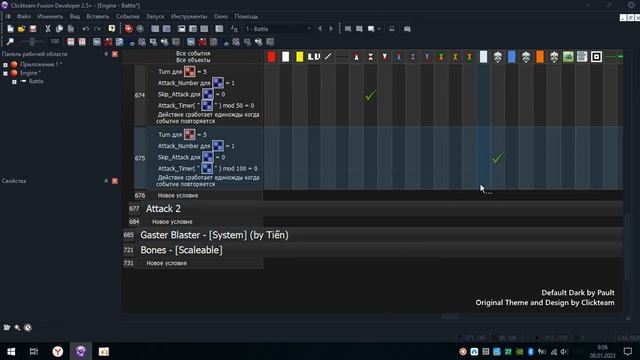Open the Запуск menu

tap(155, 16)
